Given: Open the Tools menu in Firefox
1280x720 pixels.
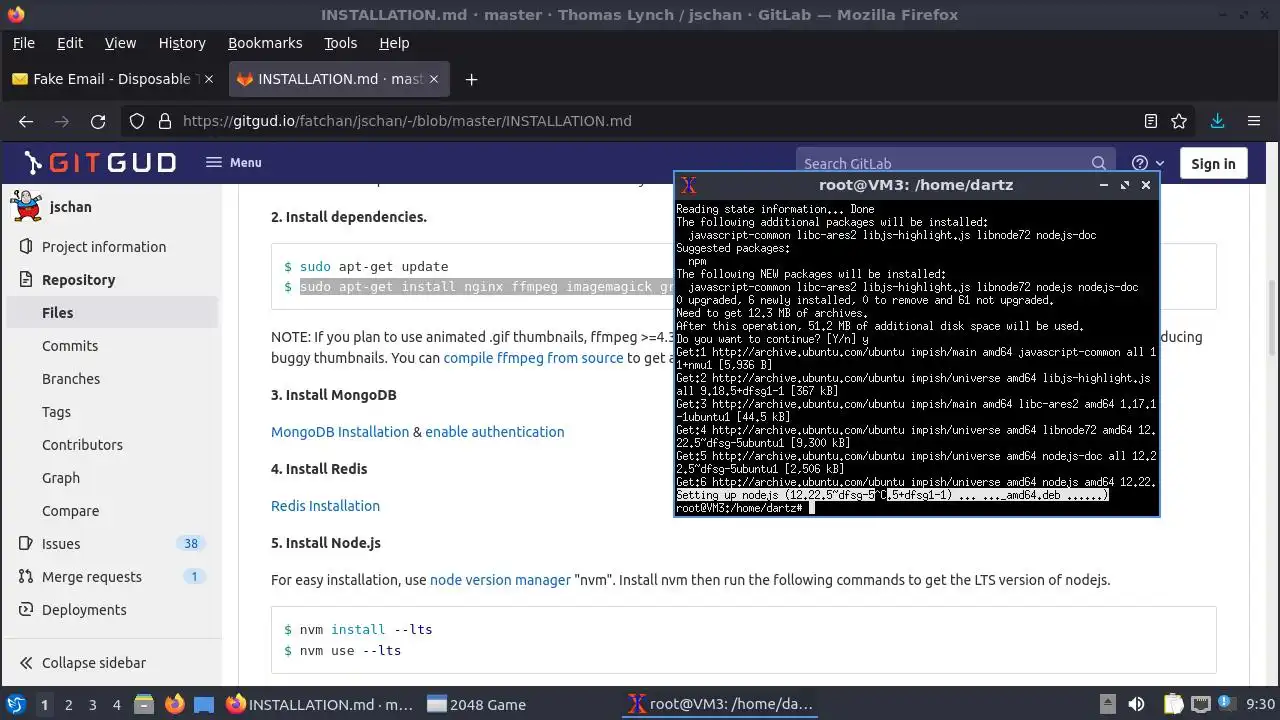Looking at the screenshot, I should click(x=340, y=43).
